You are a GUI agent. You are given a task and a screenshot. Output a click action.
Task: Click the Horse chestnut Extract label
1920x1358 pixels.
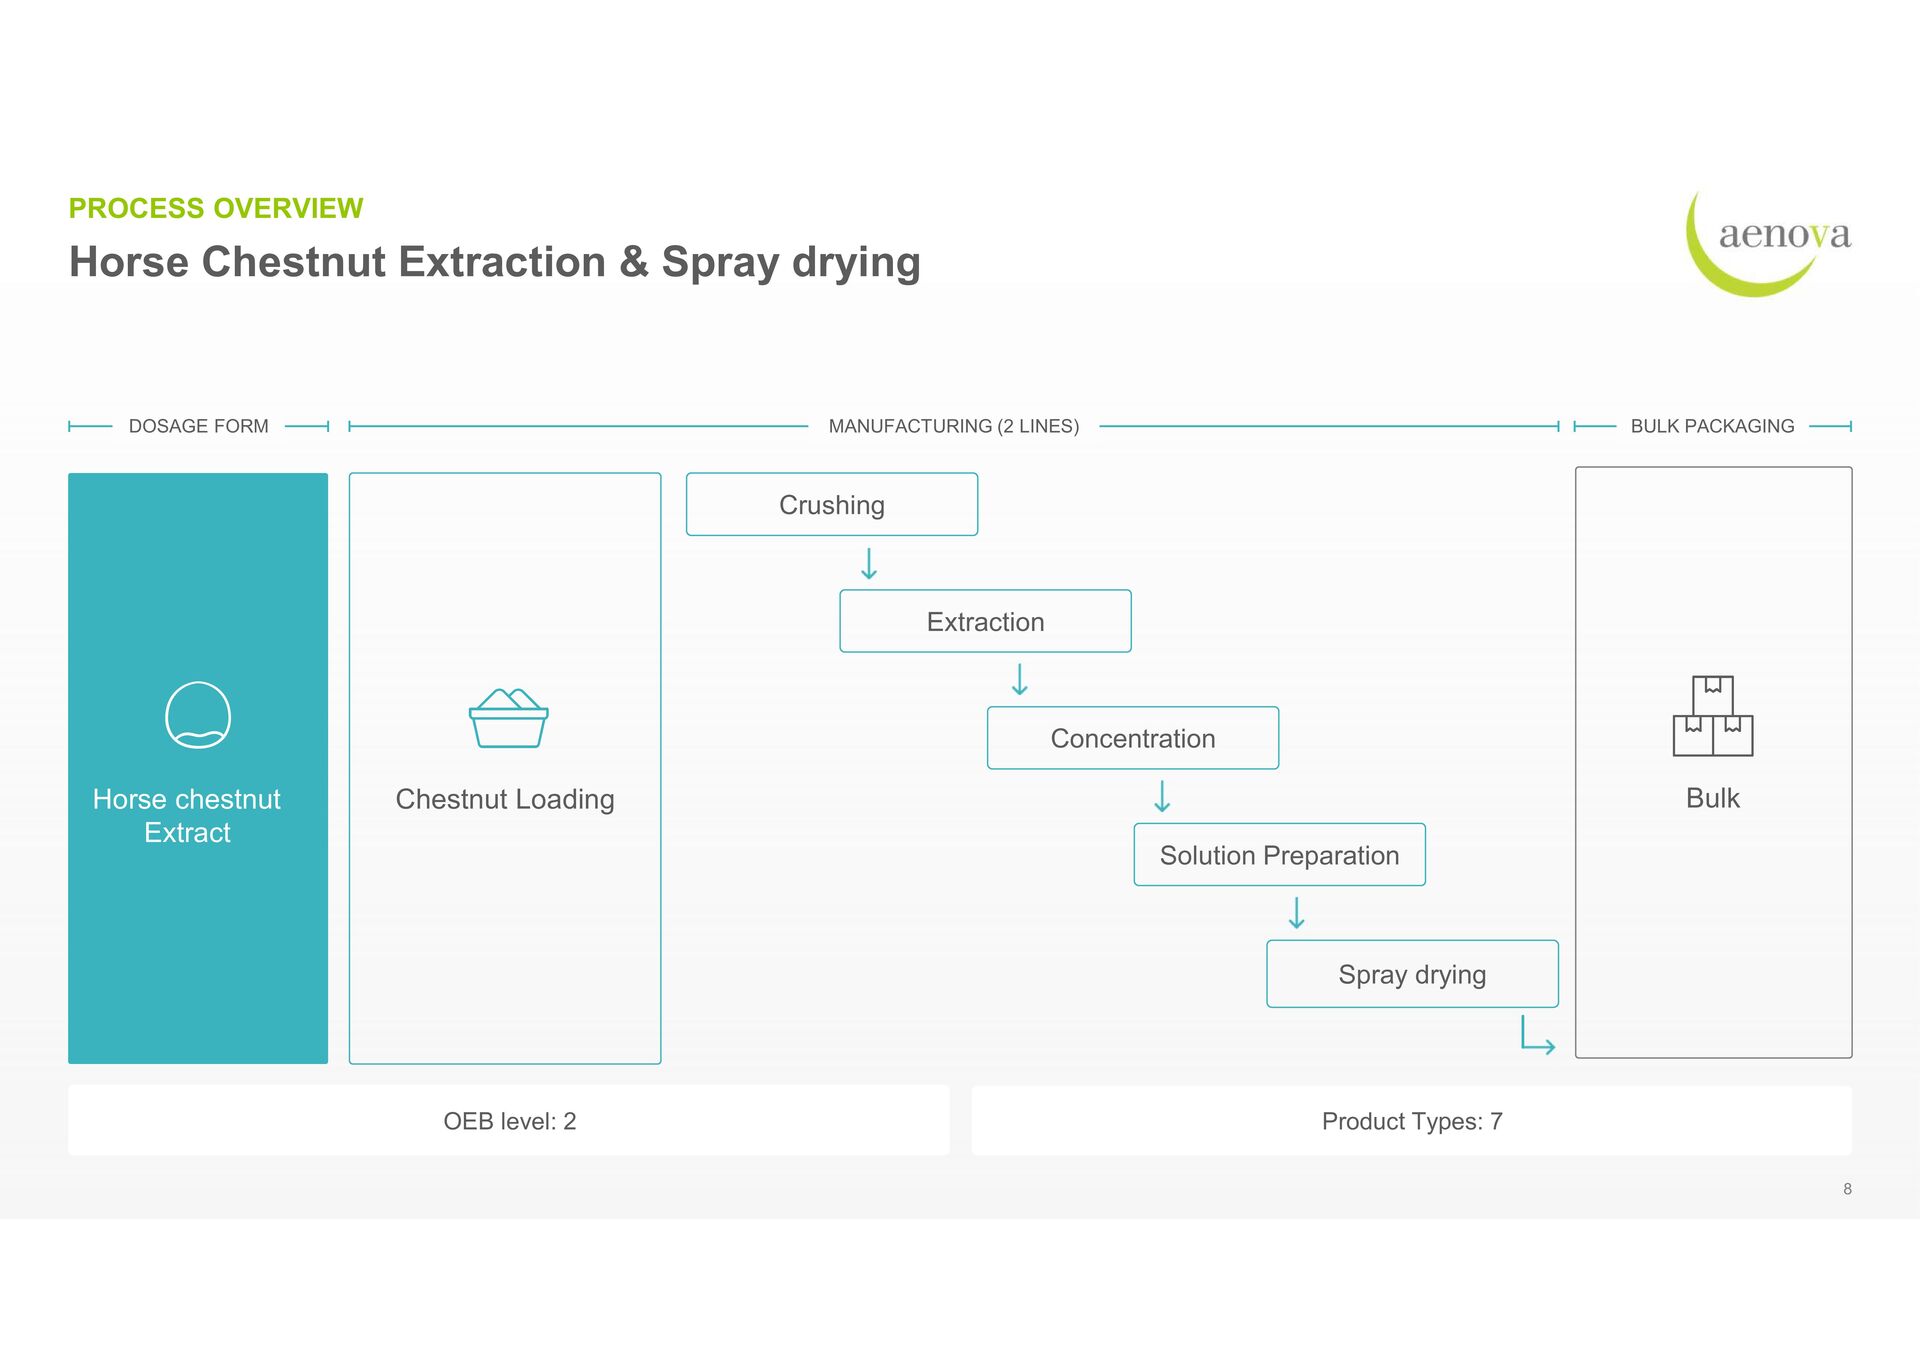point(187,816)
